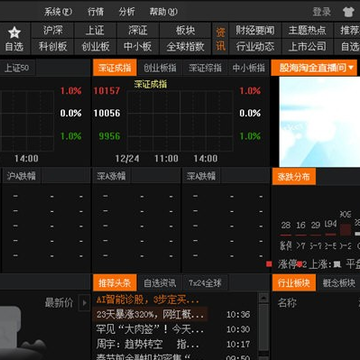Open 自选 star favorites
This screenshot has width=360, height=360.
14,39
